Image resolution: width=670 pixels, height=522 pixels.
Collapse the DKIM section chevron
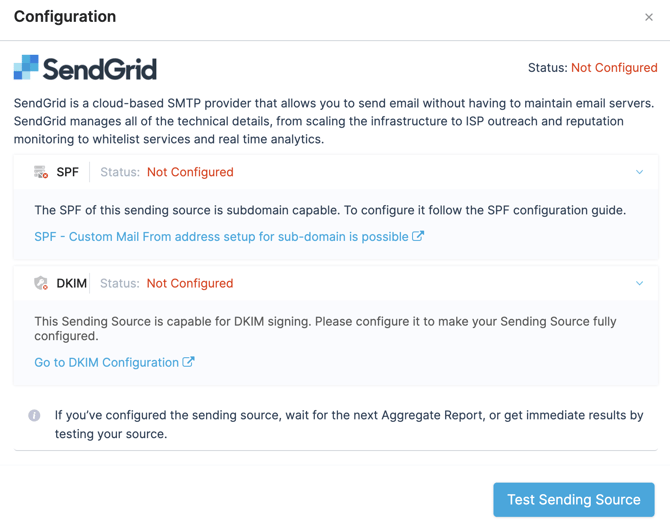[x=639, y=283]
